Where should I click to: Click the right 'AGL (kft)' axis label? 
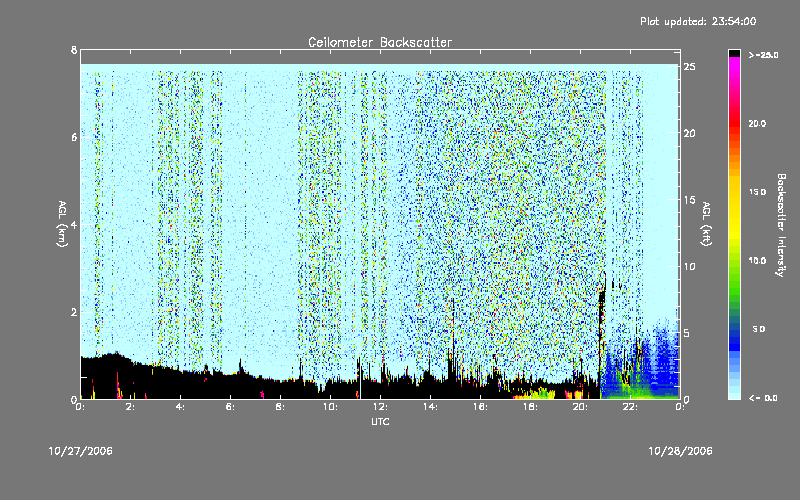706,224
